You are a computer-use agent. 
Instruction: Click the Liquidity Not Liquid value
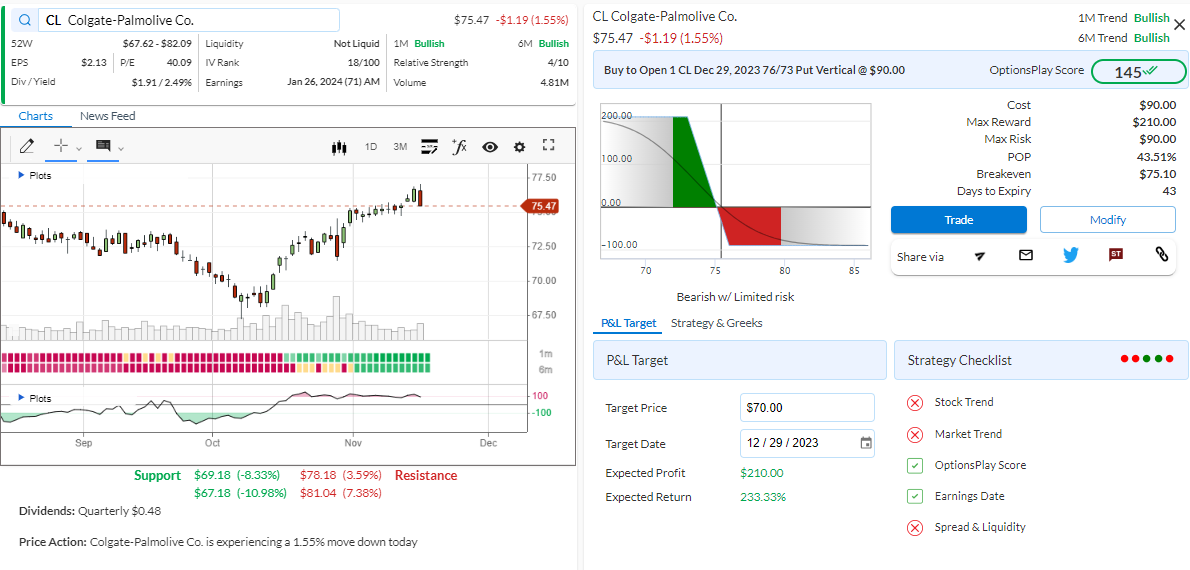pyautogui.click(x=357, y=43)
